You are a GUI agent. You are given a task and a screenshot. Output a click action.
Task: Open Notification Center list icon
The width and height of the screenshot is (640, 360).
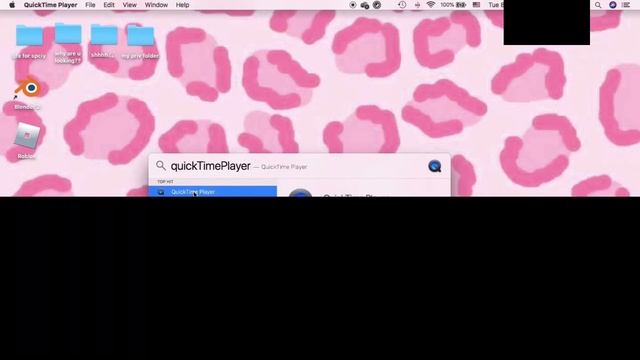pyautogui.click(x=626, y=5)
